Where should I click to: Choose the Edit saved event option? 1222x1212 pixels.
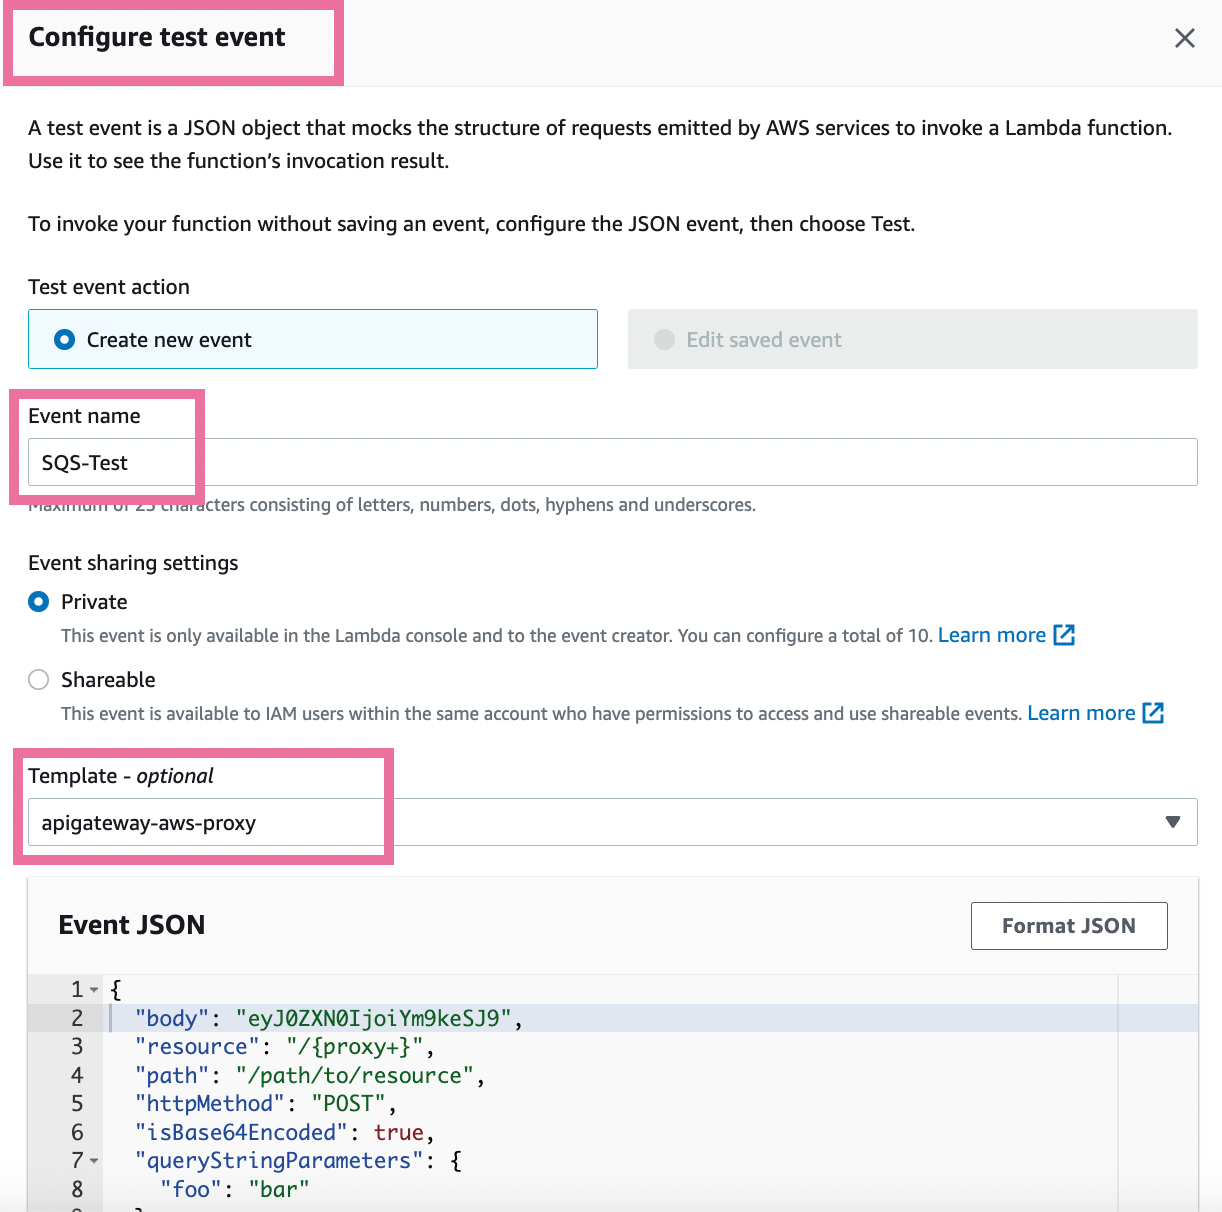tap(664, 340)
